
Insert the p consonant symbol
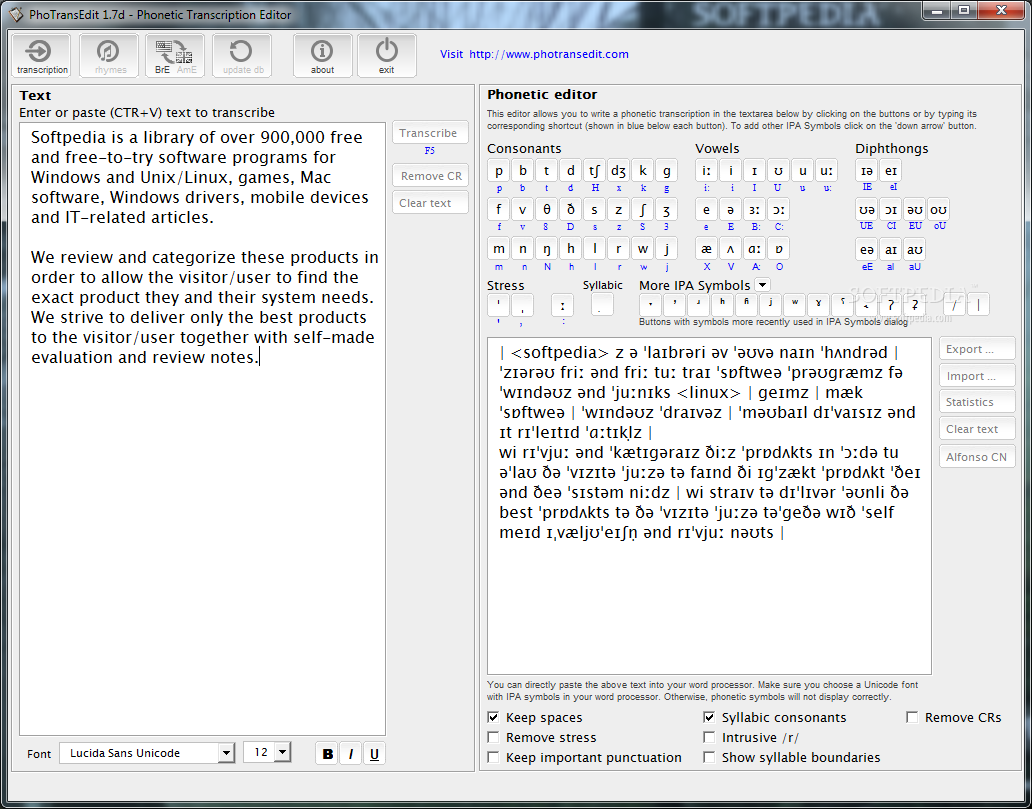pos(498,171)
